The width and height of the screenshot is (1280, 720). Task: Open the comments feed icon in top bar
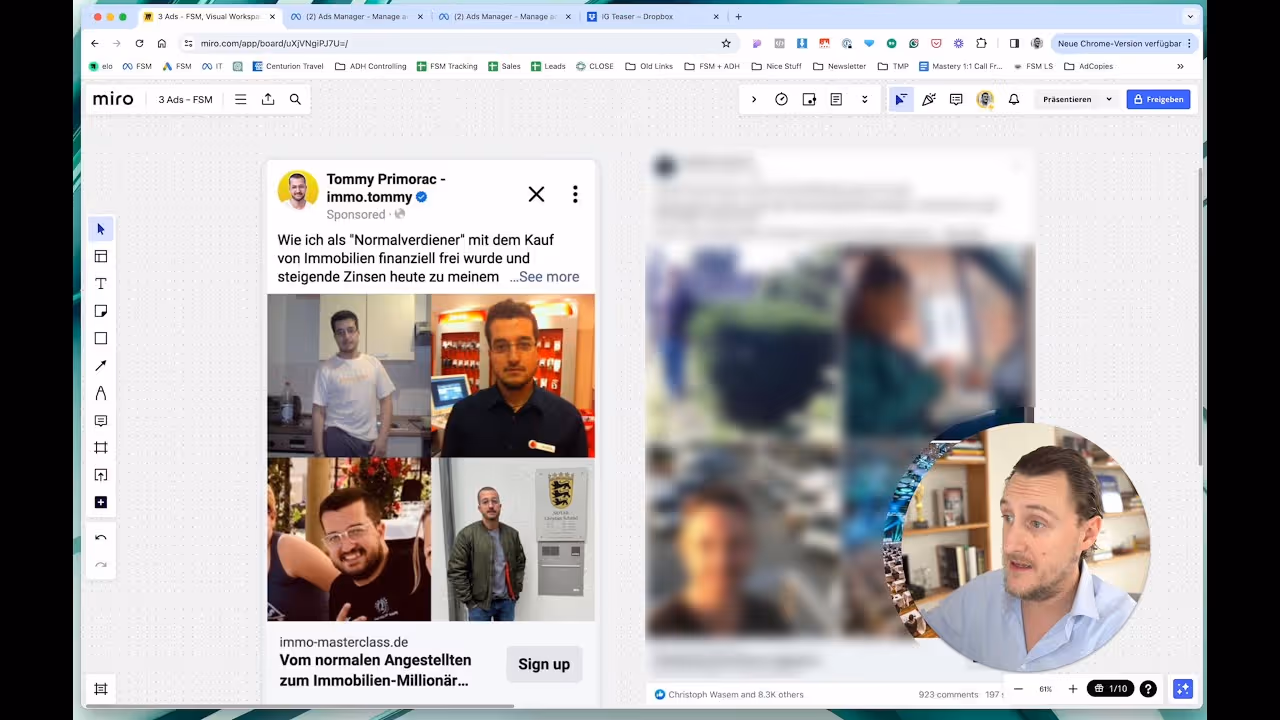[x=956, y=99]
